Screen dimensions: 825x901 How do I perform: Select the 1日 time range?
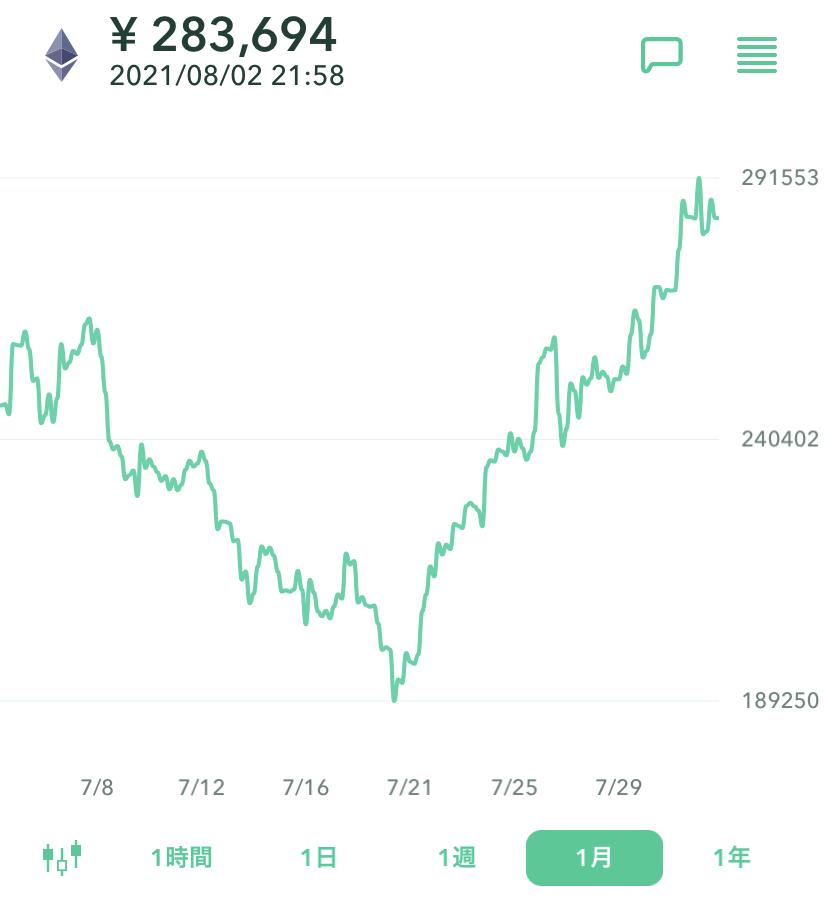[319, 857]
